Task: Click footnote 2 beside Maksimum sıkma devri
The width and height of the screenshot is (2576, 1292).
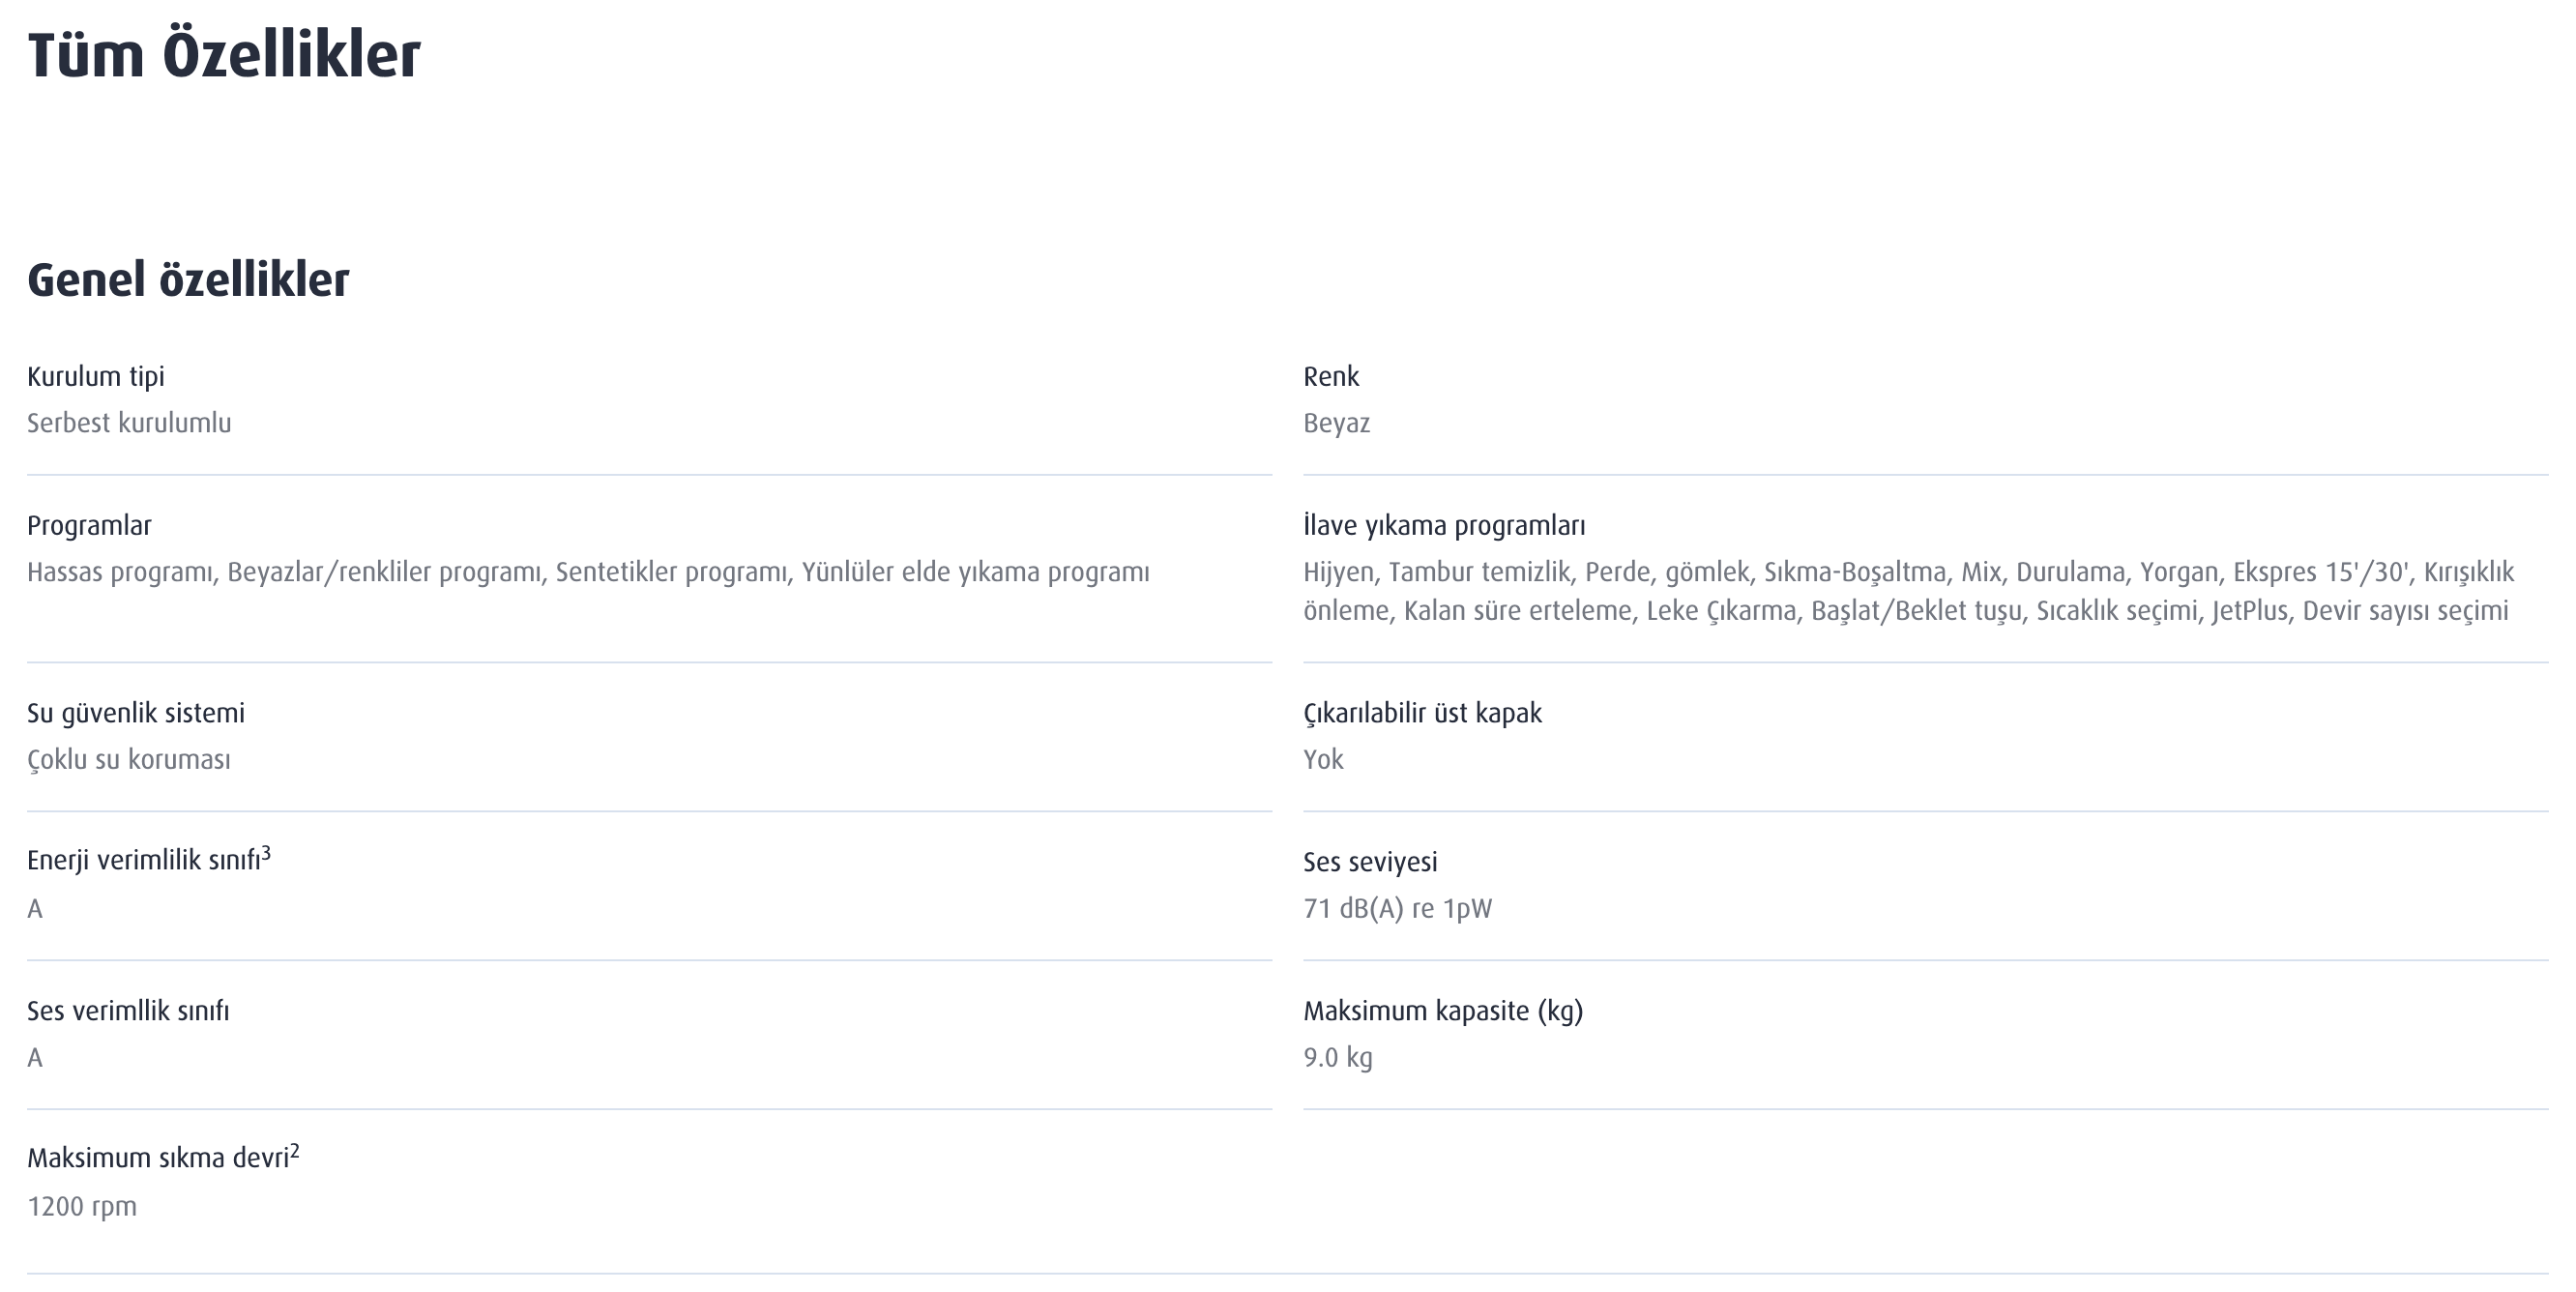Action: (x=294, y=1150)
